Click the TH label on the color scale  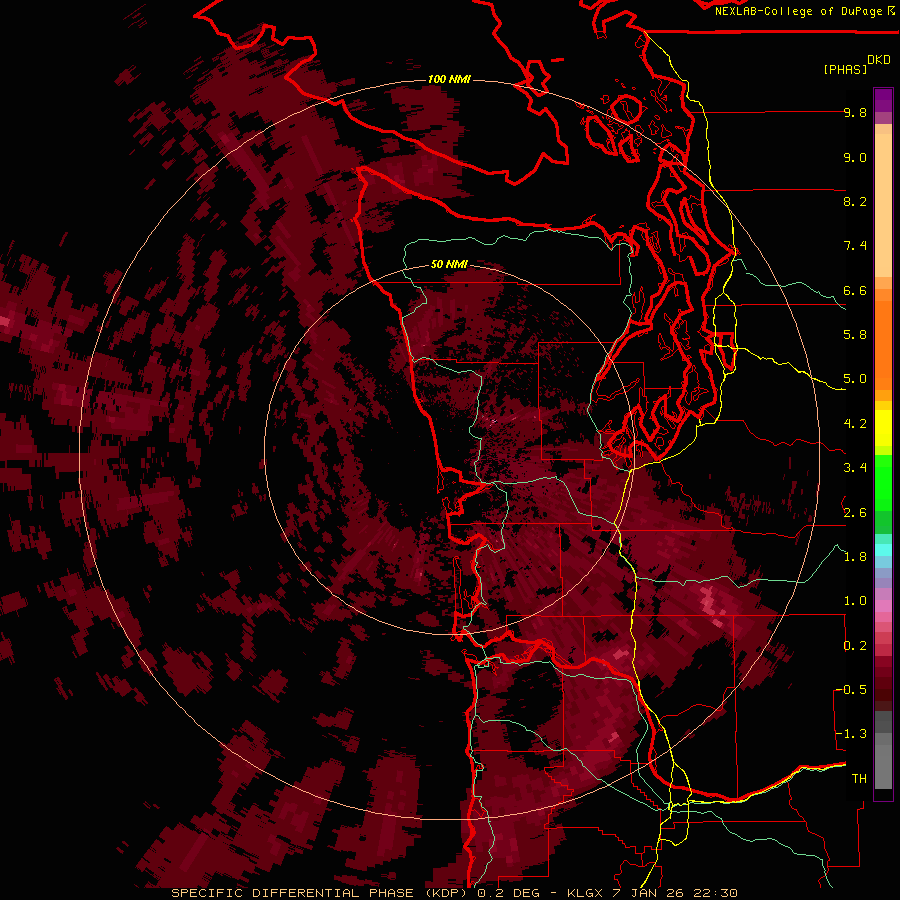(859, 779)
